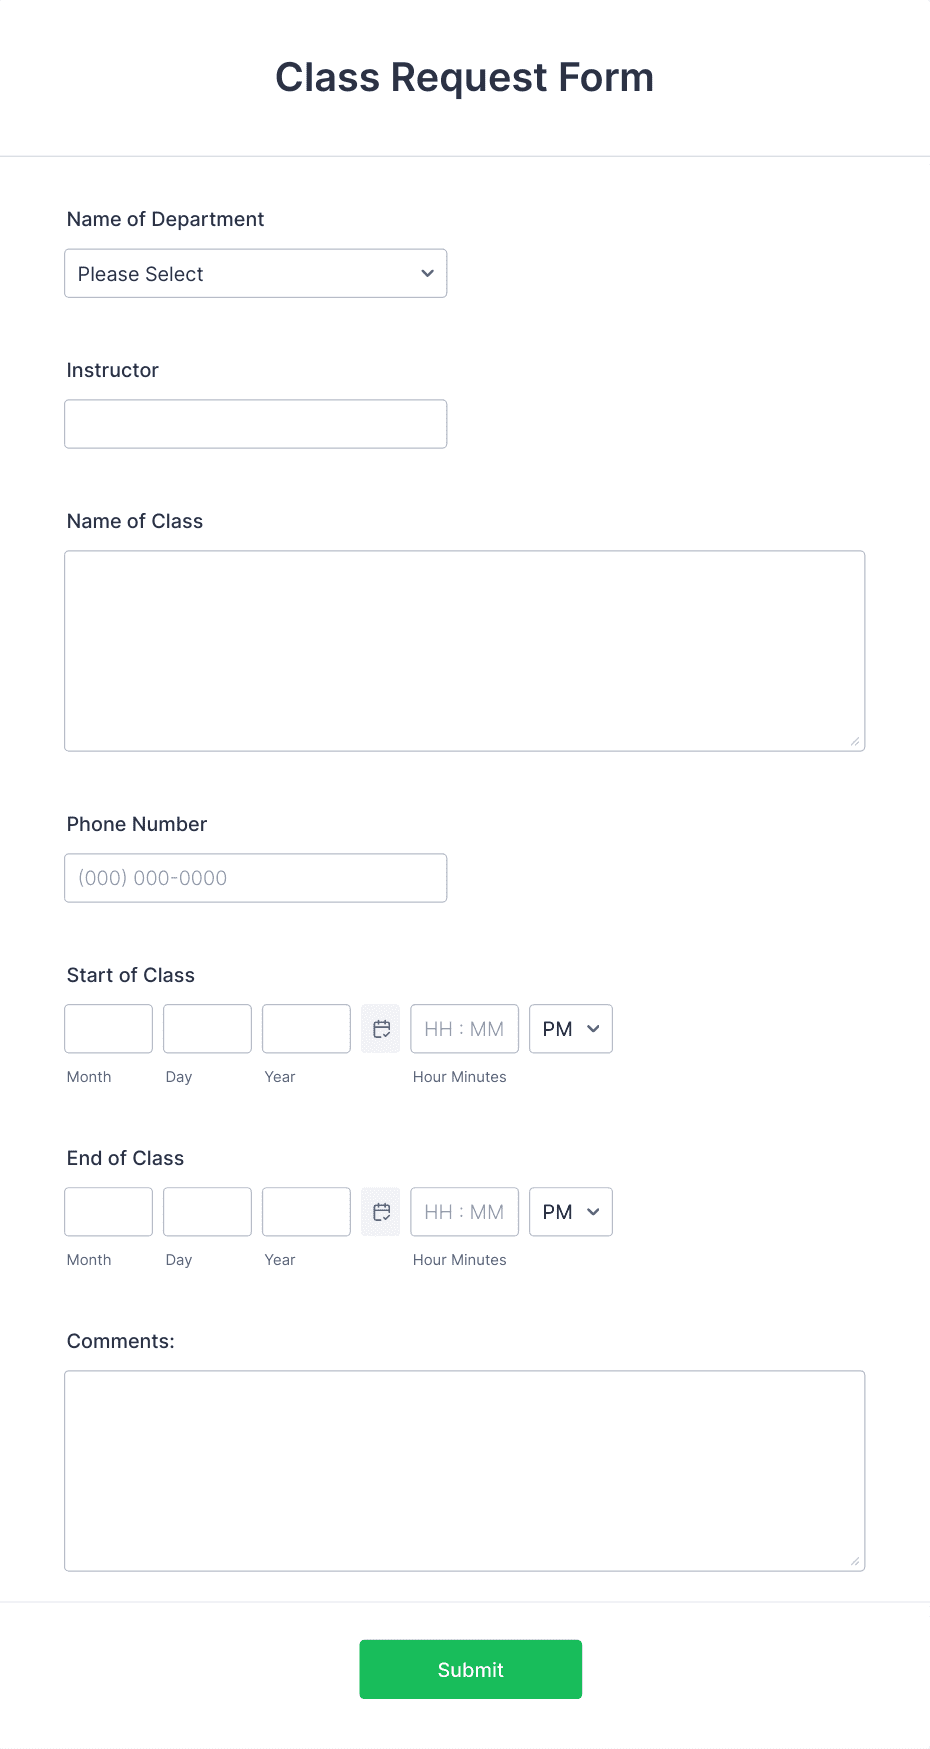Open the End of Class calendar picker
The image size is (930, 1749).
point(380,1211)
